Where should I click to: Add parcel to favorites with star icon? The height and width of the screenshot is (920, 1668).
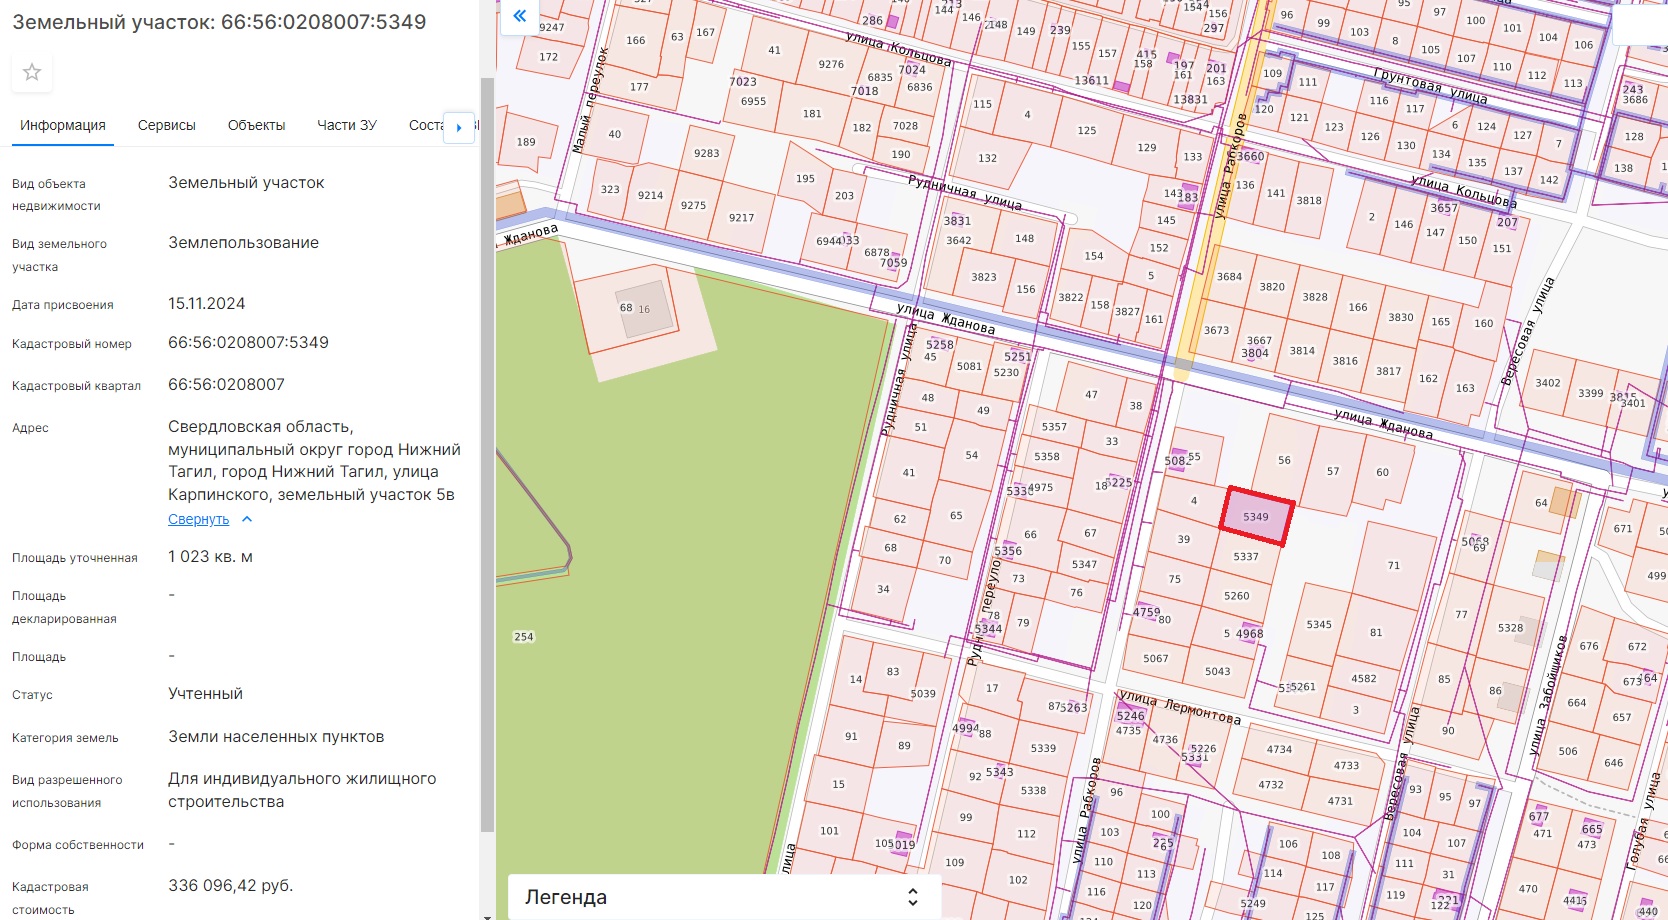click(x=32, y=72)
